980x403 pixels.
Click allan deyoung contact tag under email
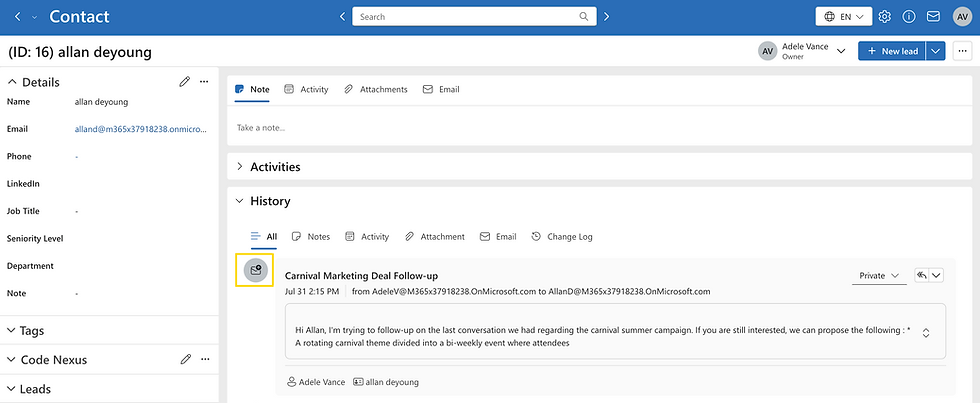[386, 382]
